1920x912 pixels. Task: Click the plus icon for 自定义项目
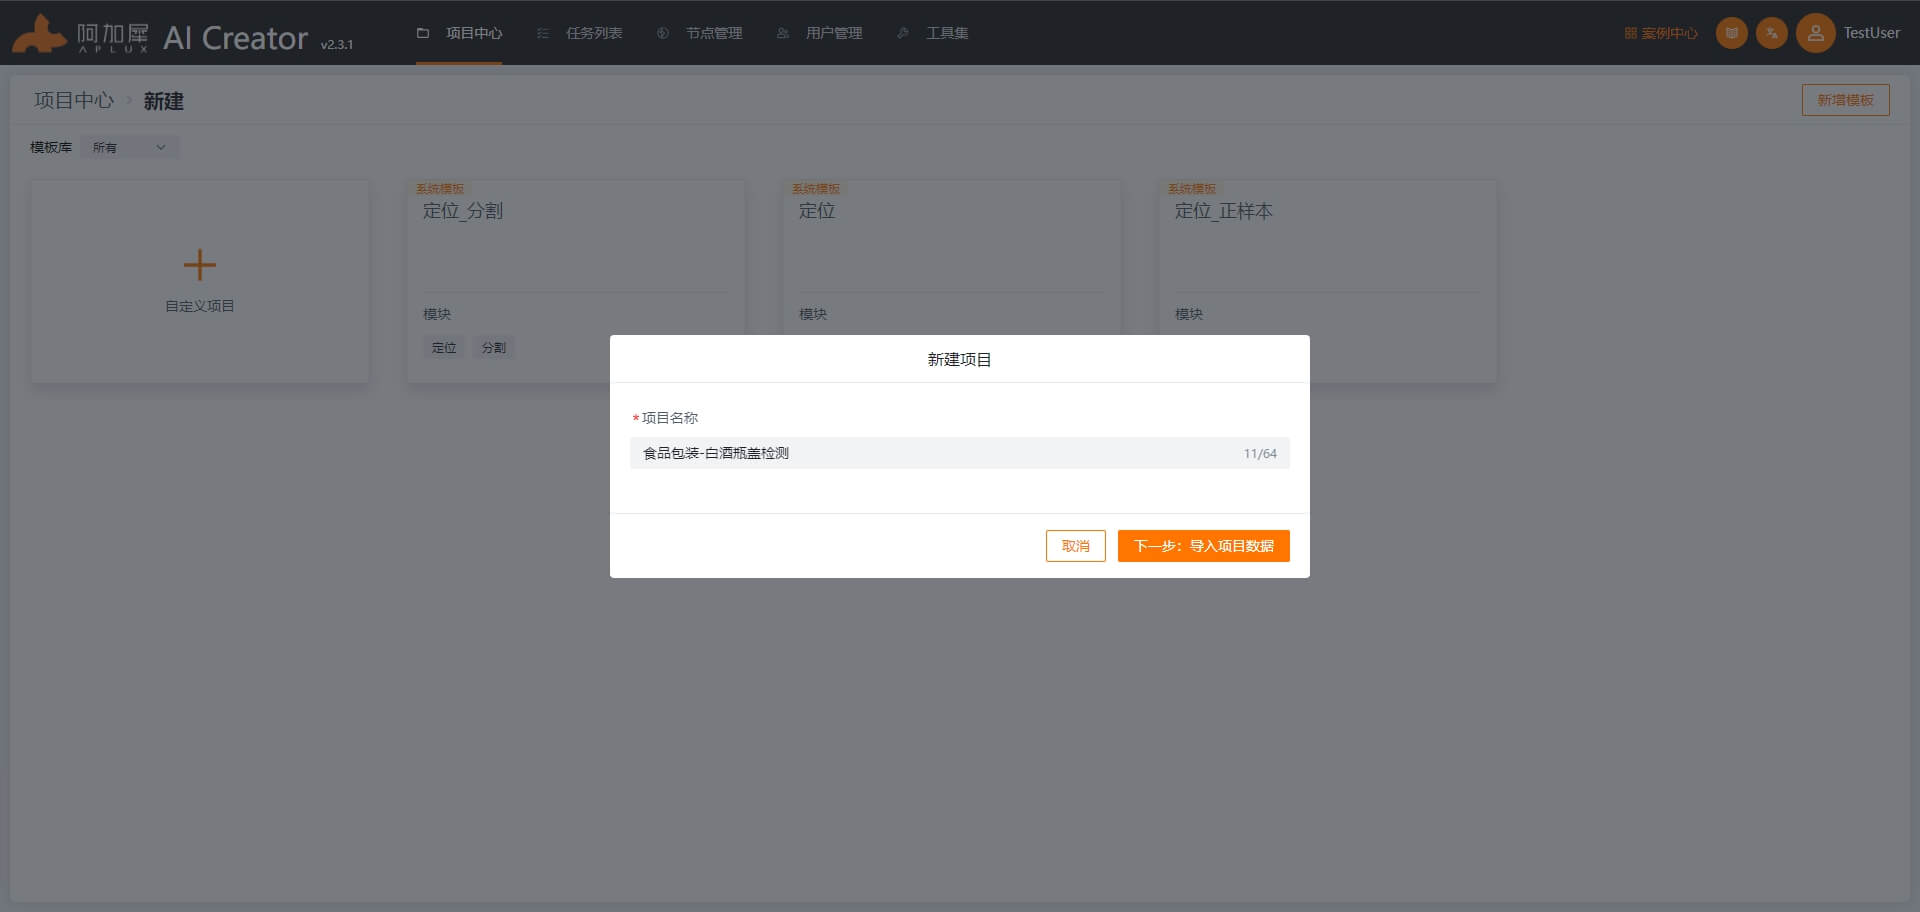click(x=200, y=265)
